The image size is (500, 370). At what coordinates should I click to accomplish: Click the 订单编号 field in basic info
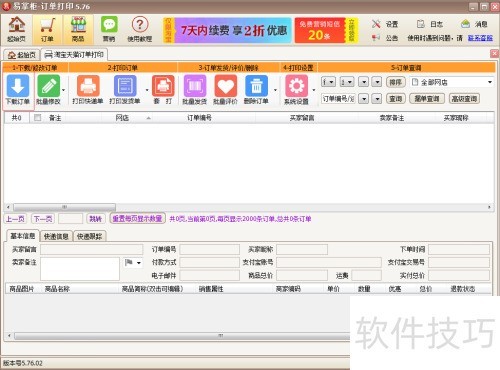pyautogui.click(x=210, y=249)
